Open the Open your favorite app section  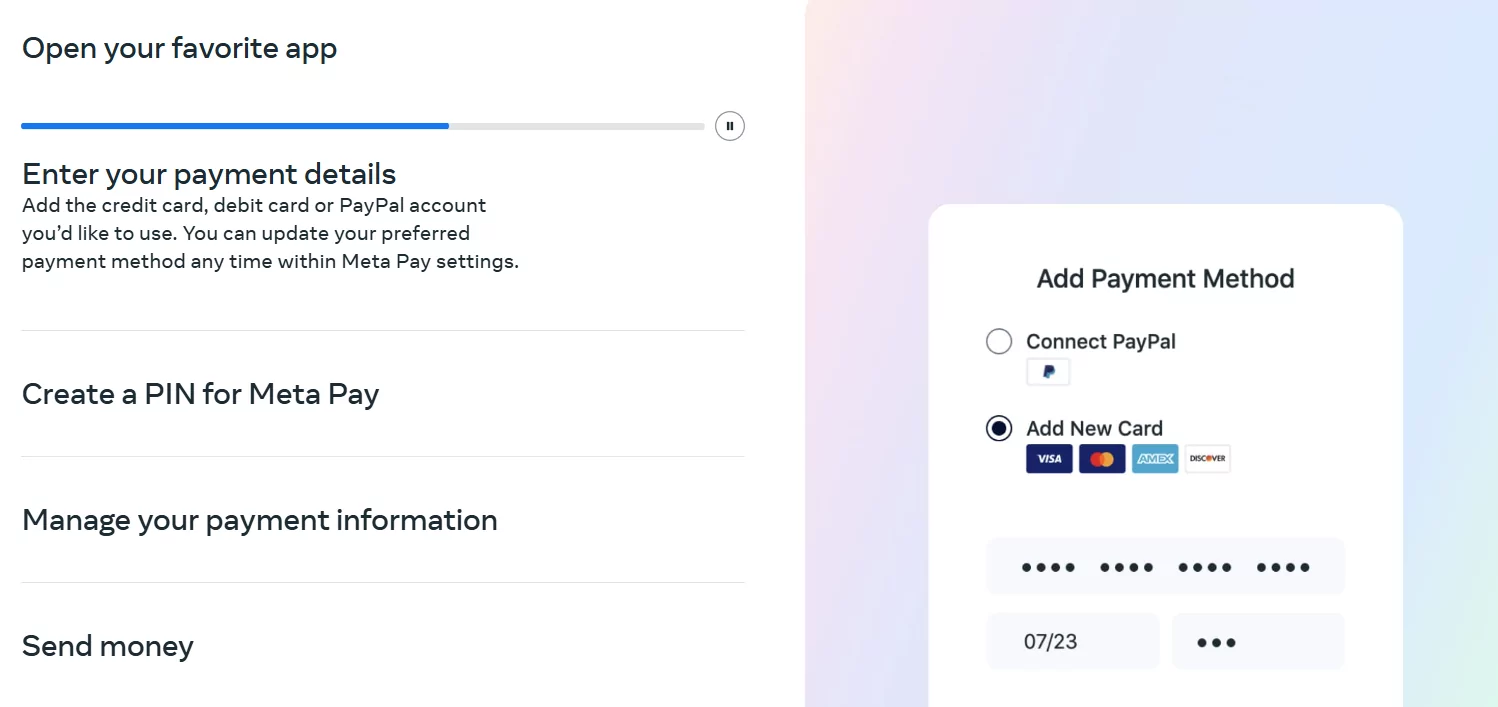tap(179, 47)
